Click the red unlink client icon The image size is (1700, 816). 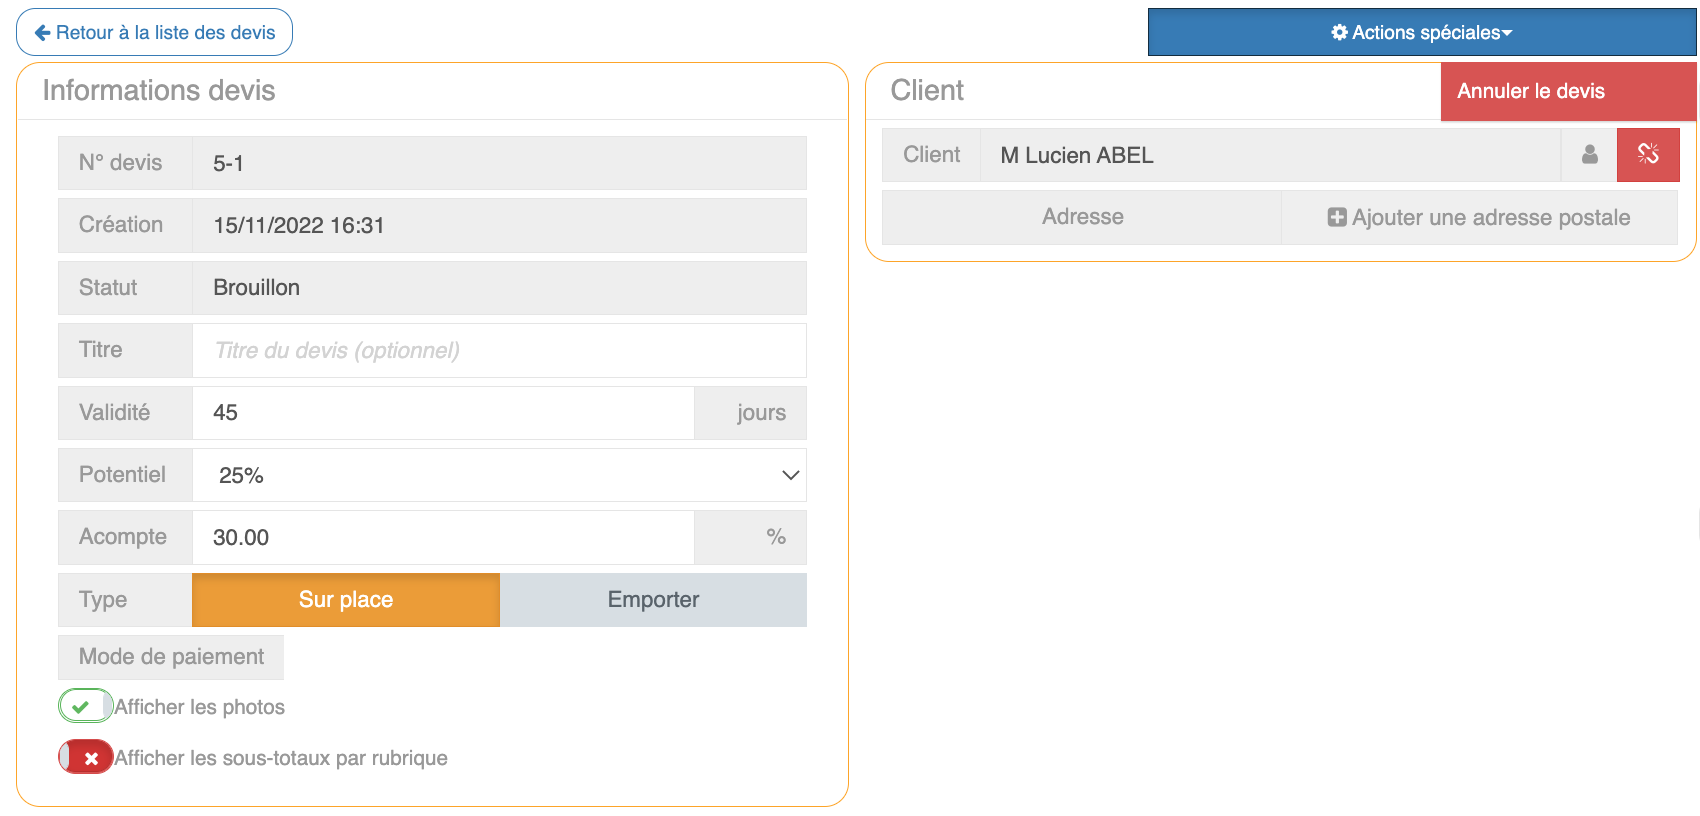pos(1648,154)
